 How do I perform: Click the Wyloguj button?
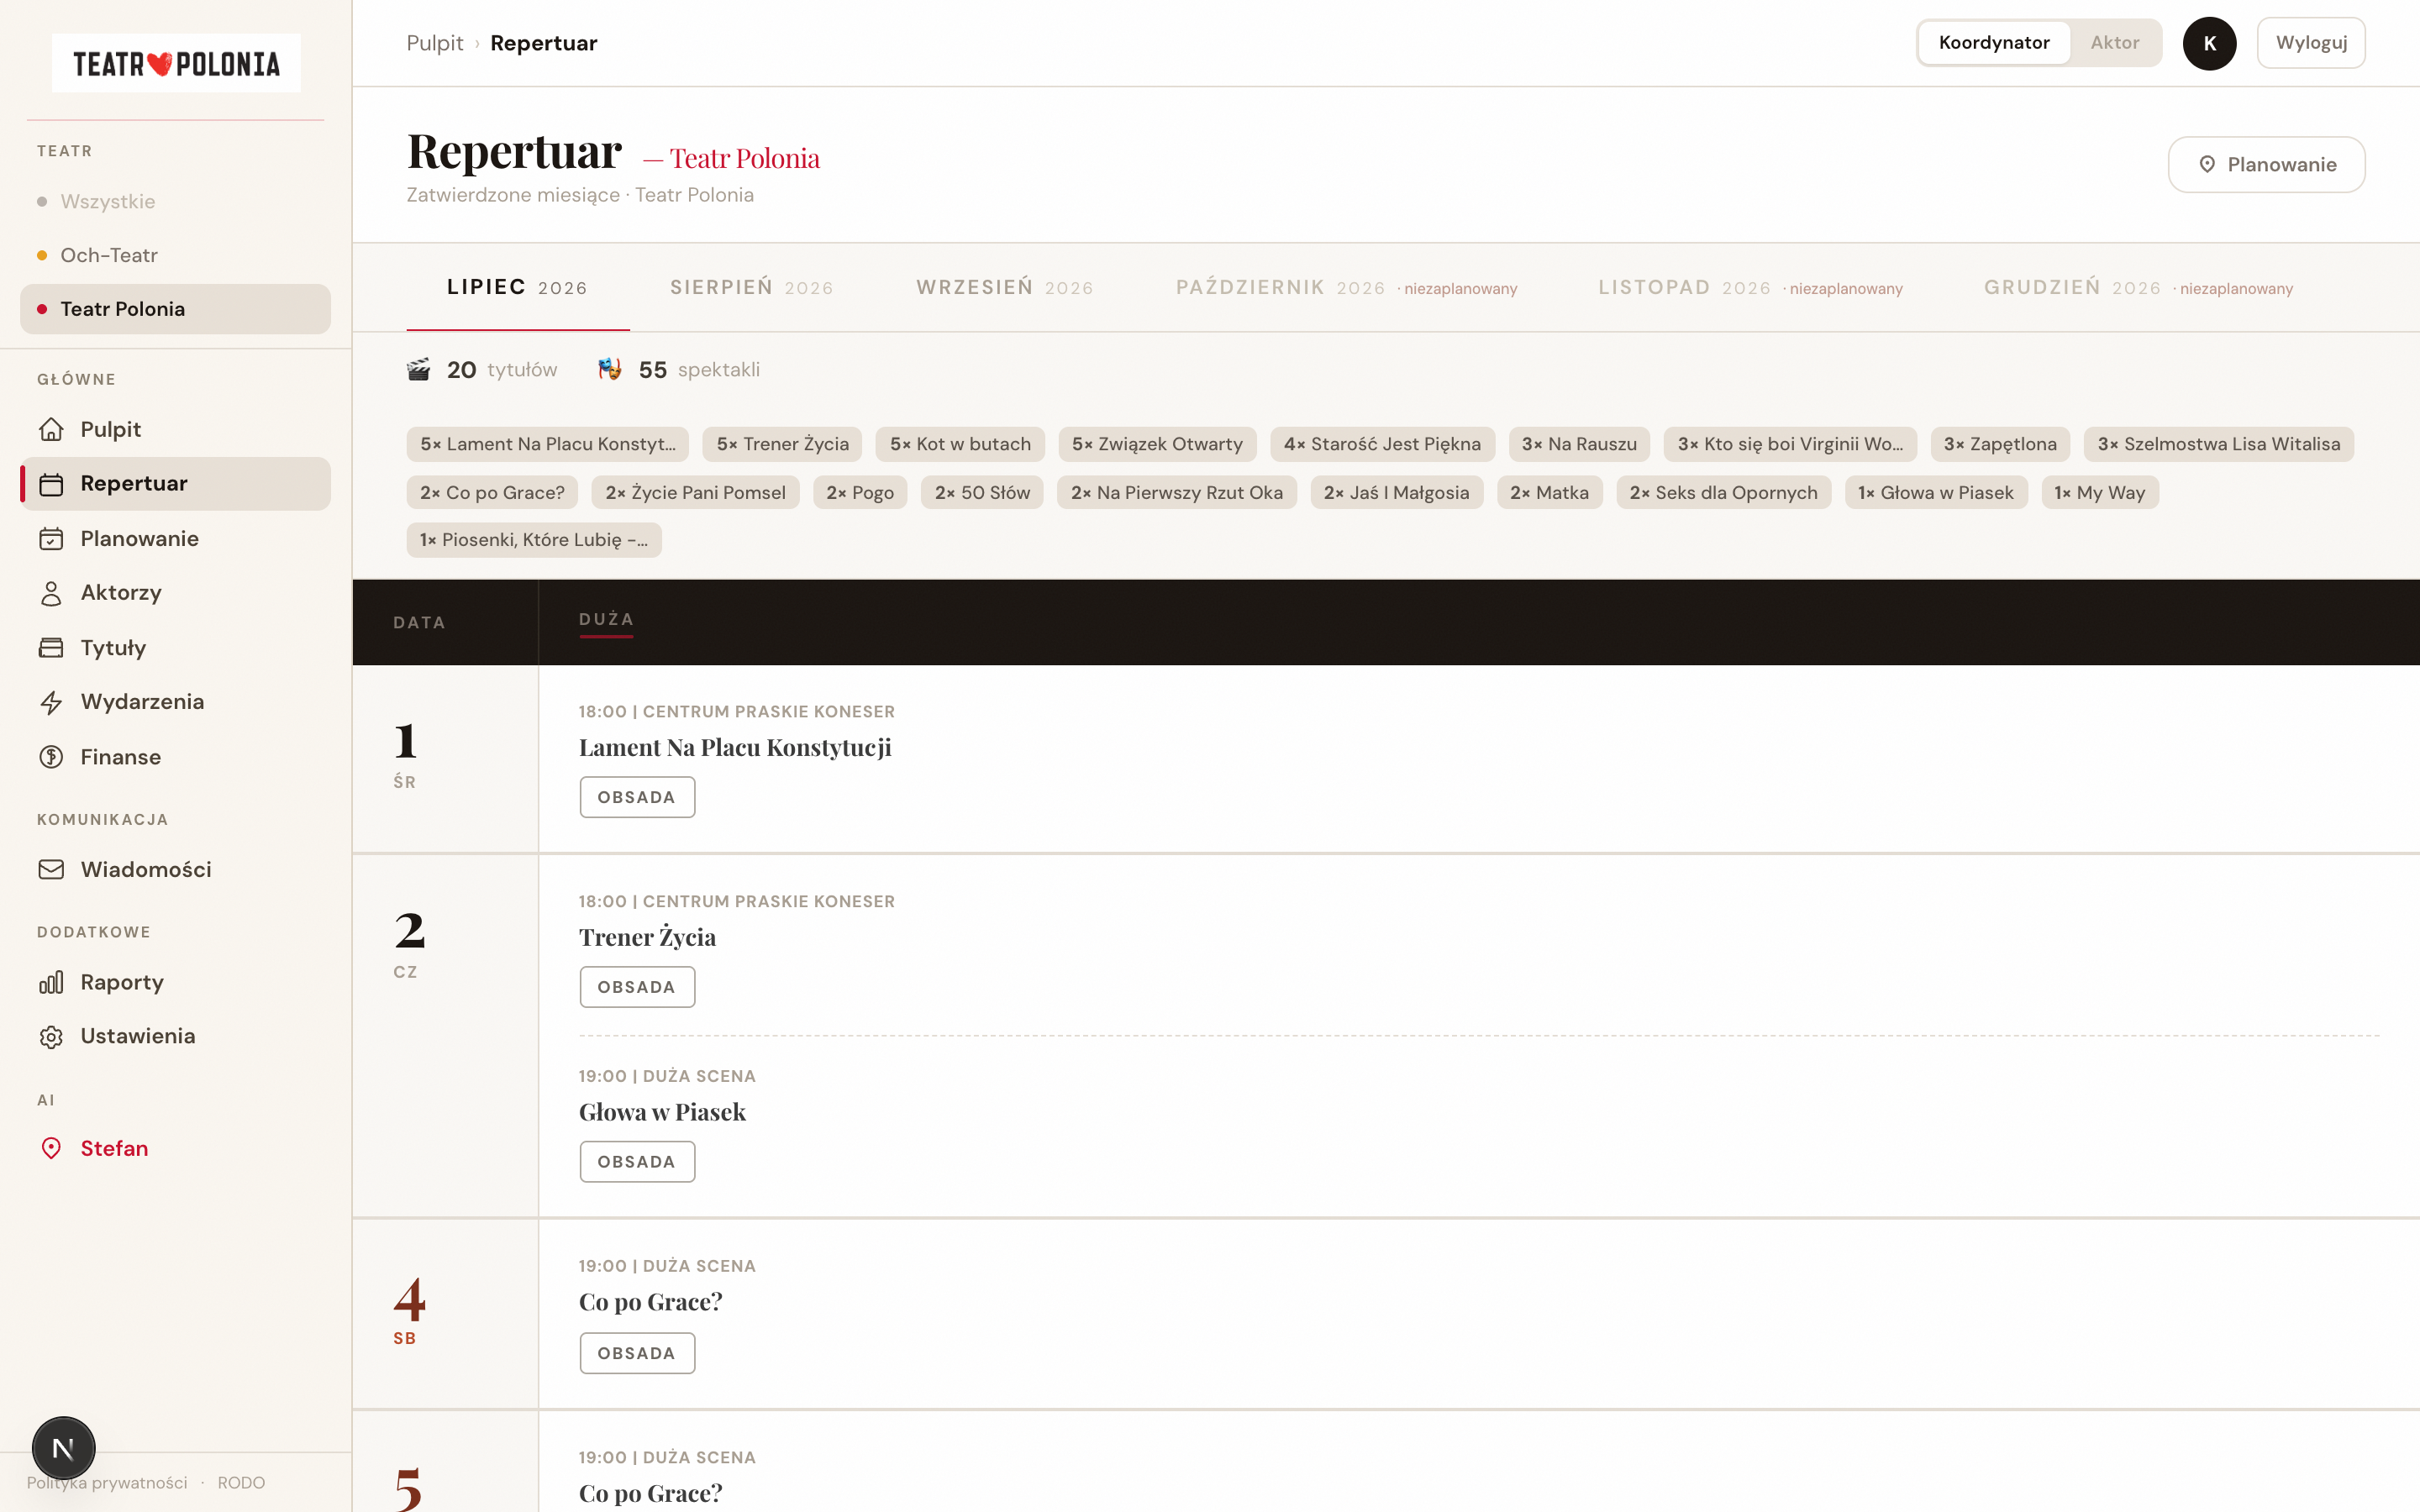coord(2310,43)
